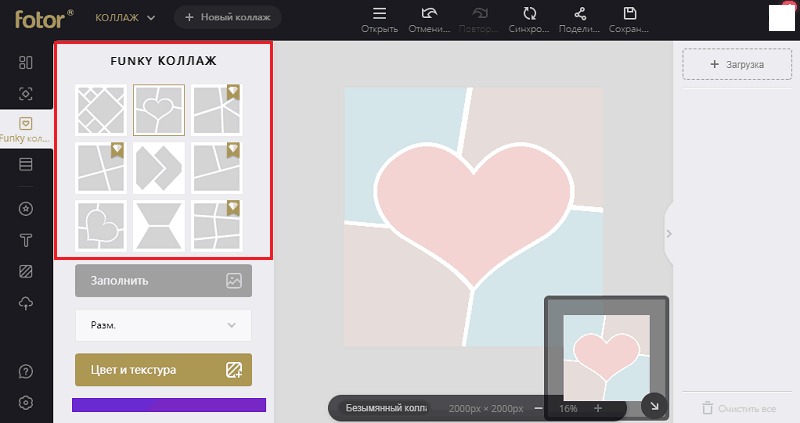Open the Text tool in the sidebar
The height and width of the screenshot is (423, 800).
[26, 240]
